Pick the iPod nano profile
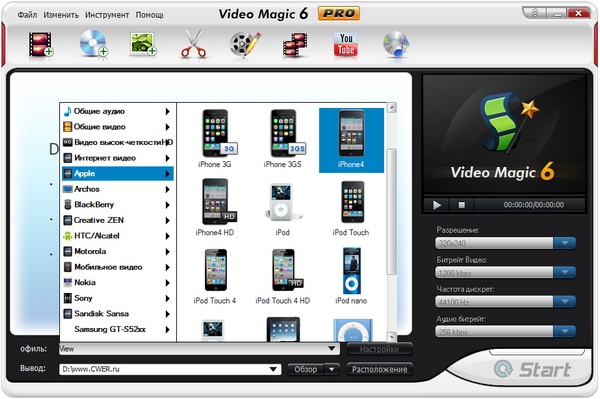600x399 pixels. [x=351, y=276]
